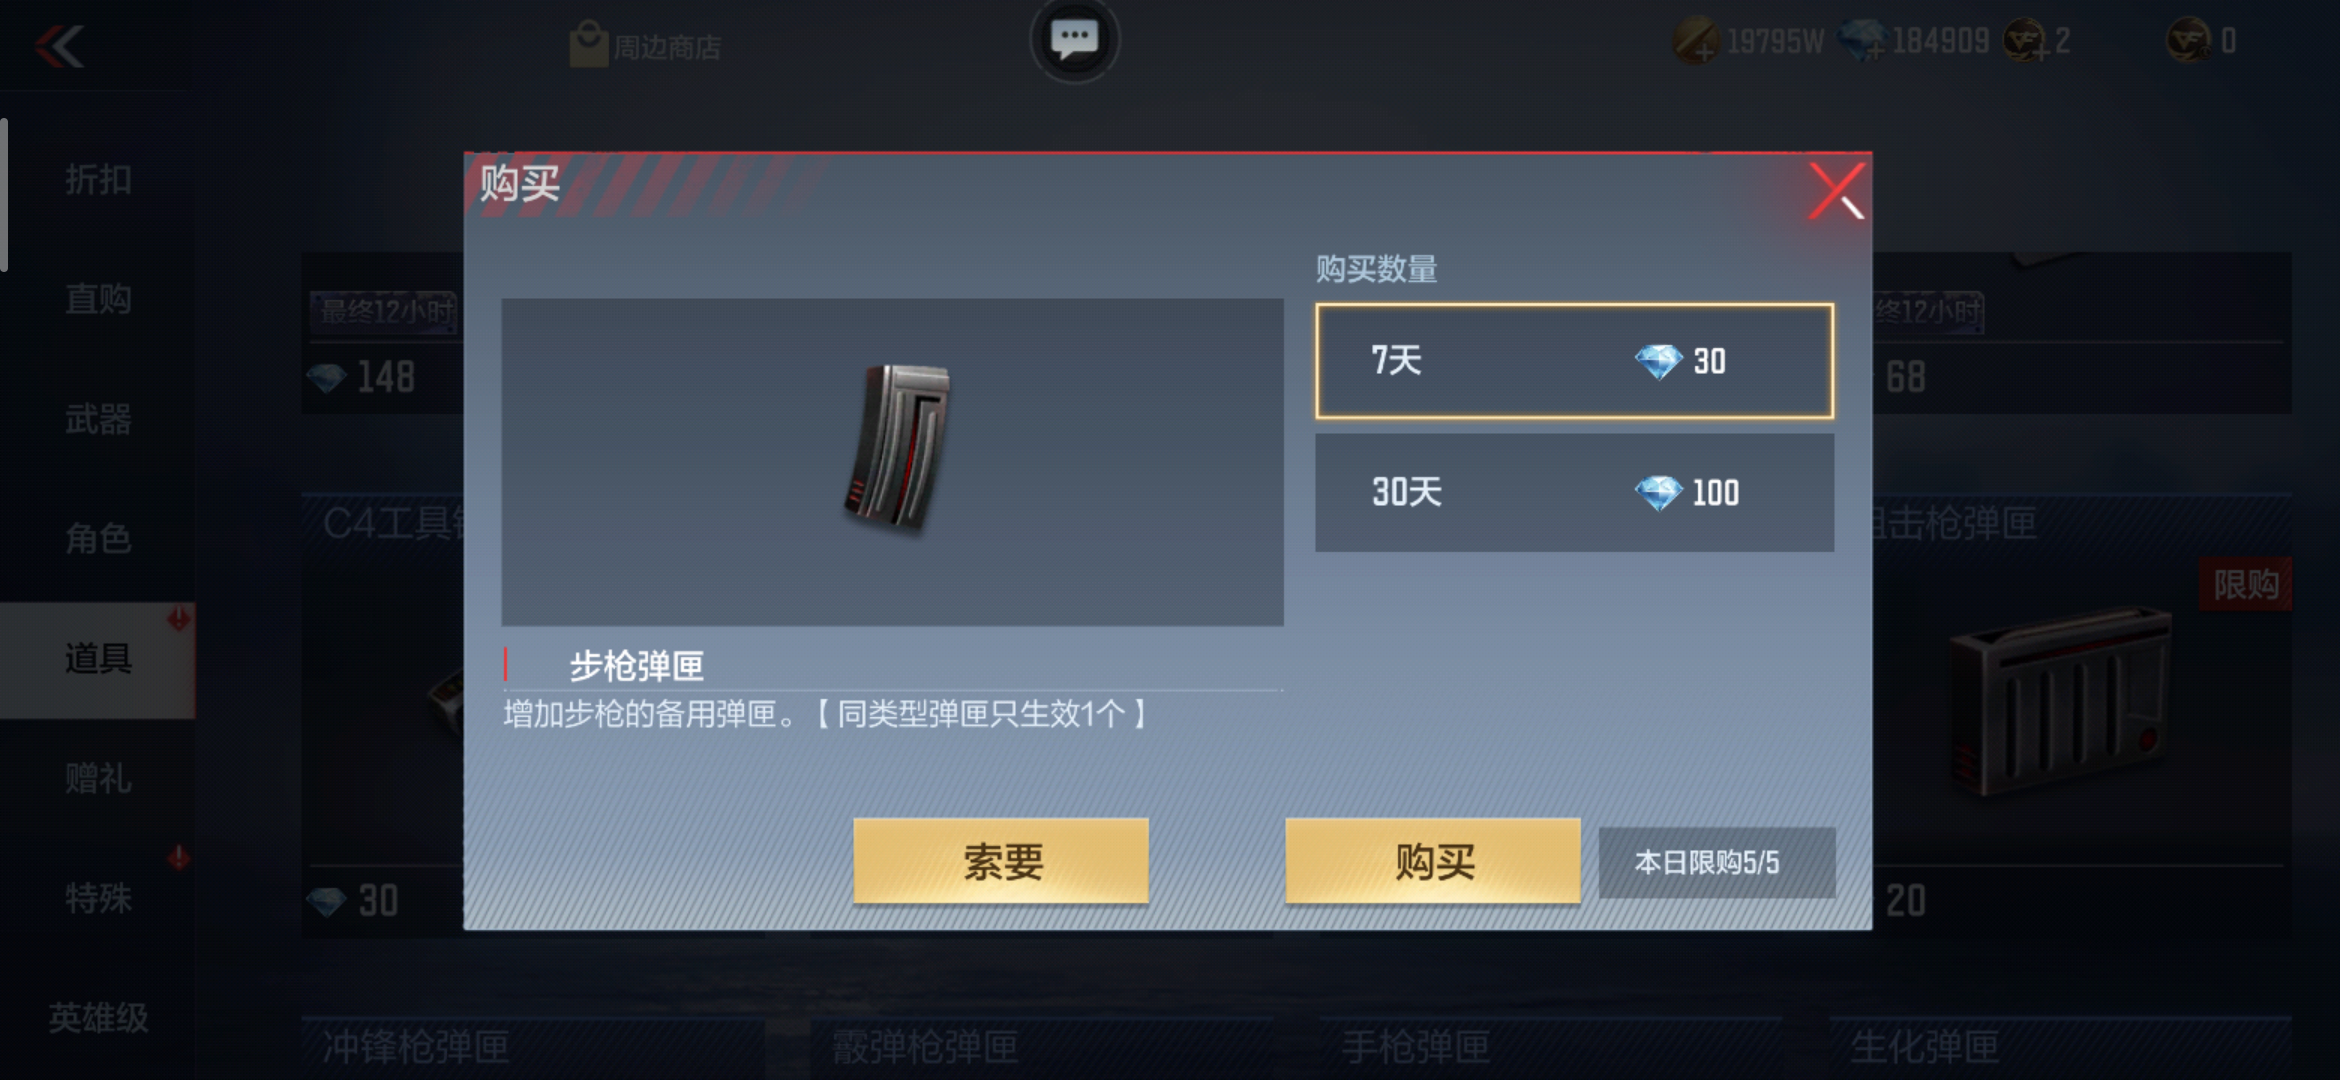Click the 索要 request button
The height and width of the screenshot is (1080, 2340).
click(x=1001, y=861)
